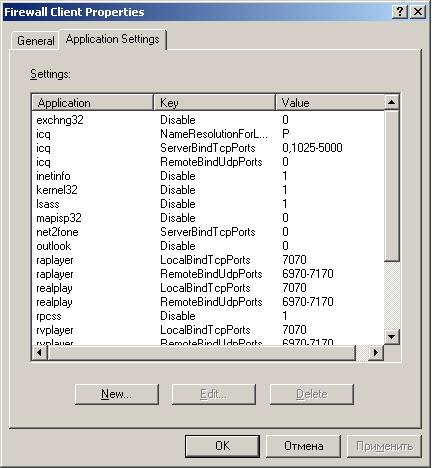Select the raplayer LocalBindTcpPorts row

click(x=208, y=260)
